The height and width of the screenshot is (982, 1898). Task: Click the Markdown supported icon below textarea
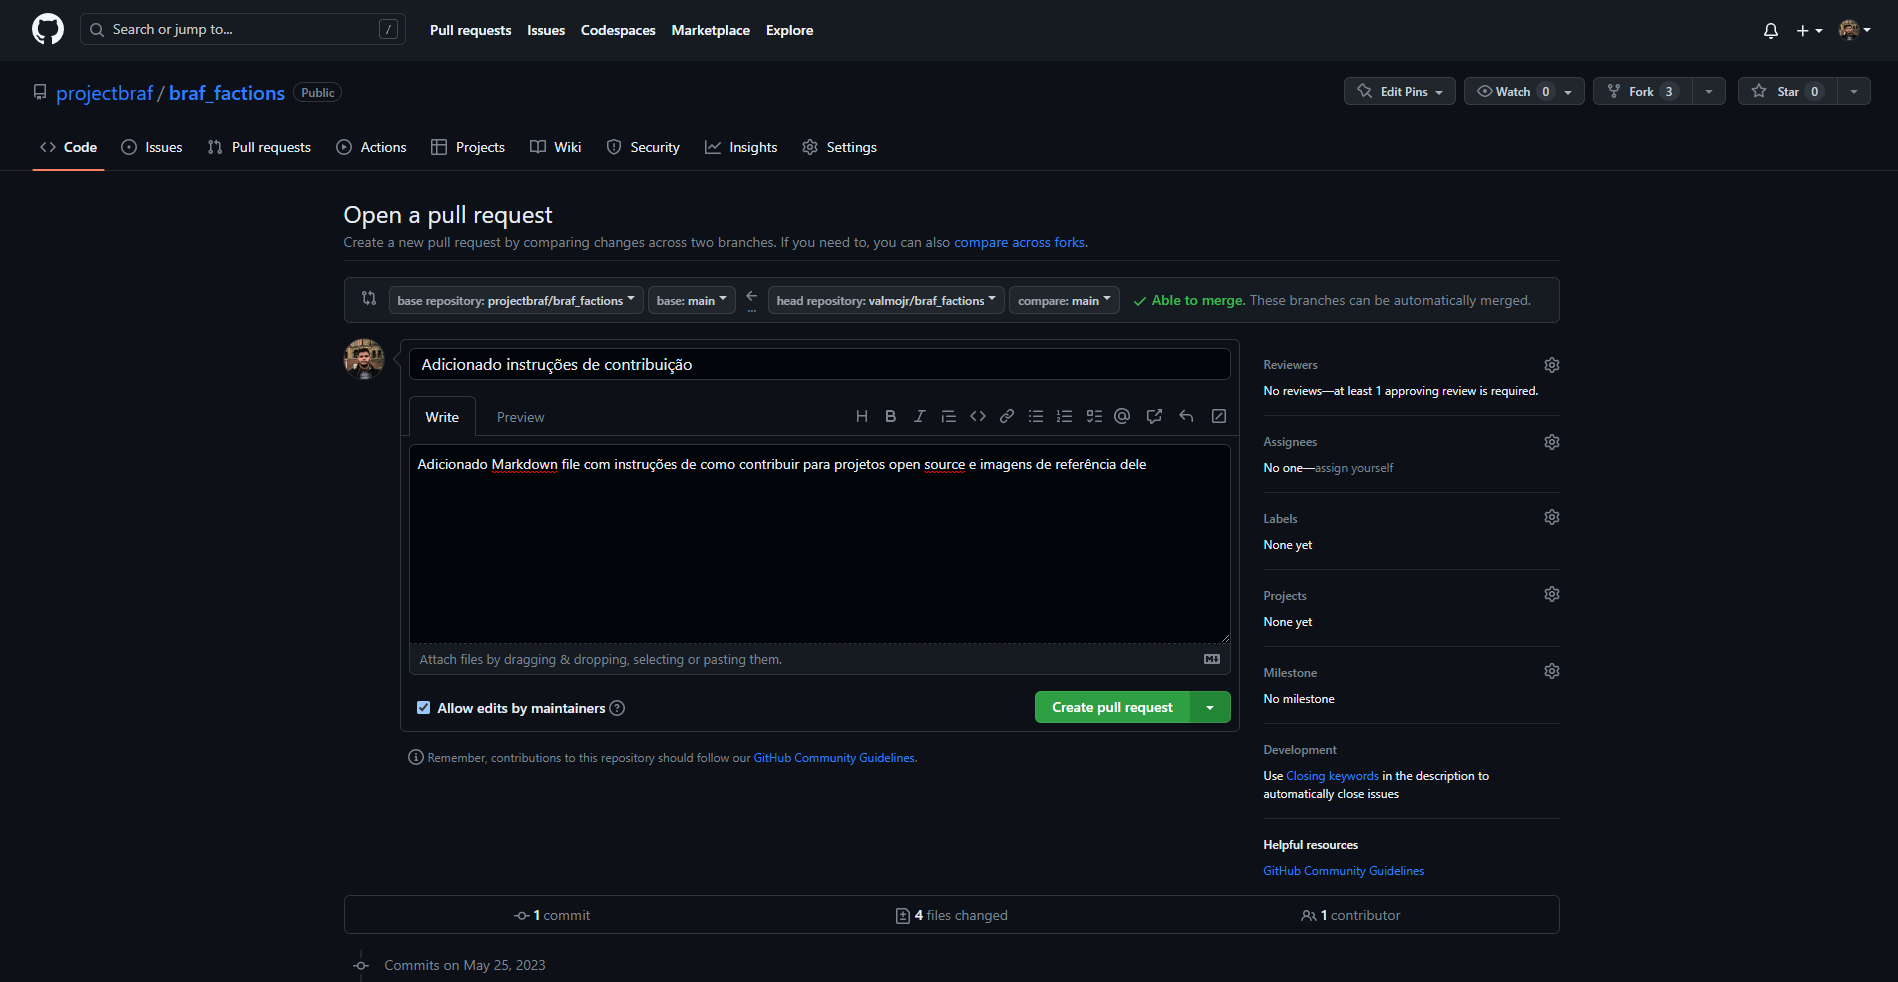[x=1212, y=659]
